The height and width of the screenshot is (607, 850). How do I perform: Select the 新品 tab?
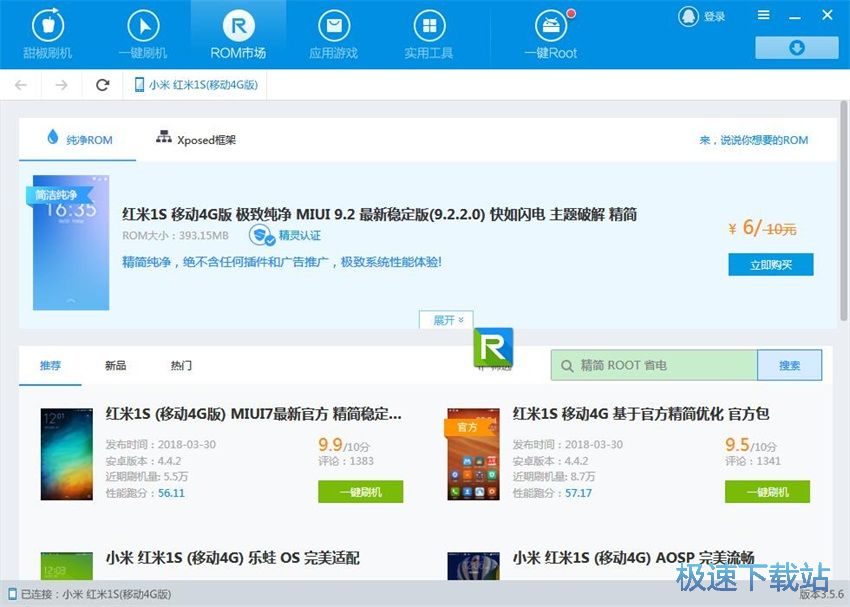115,366
